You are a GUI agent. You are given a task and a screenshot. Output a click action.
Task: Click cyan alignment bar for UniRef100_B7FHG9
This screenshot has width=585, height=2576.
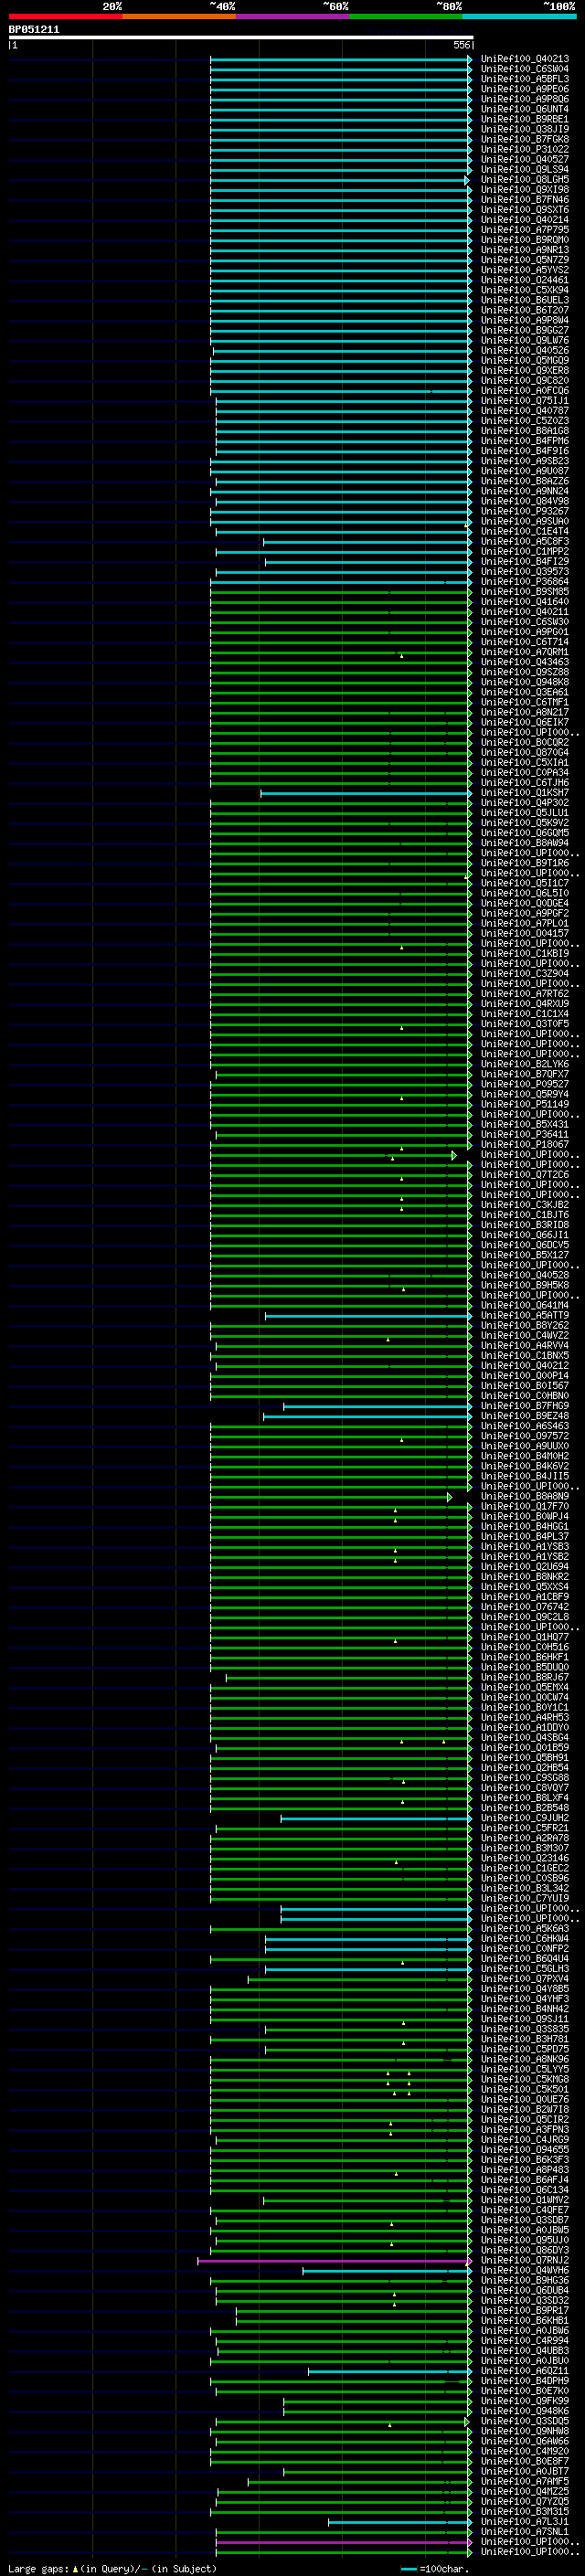click(377, 1407)
